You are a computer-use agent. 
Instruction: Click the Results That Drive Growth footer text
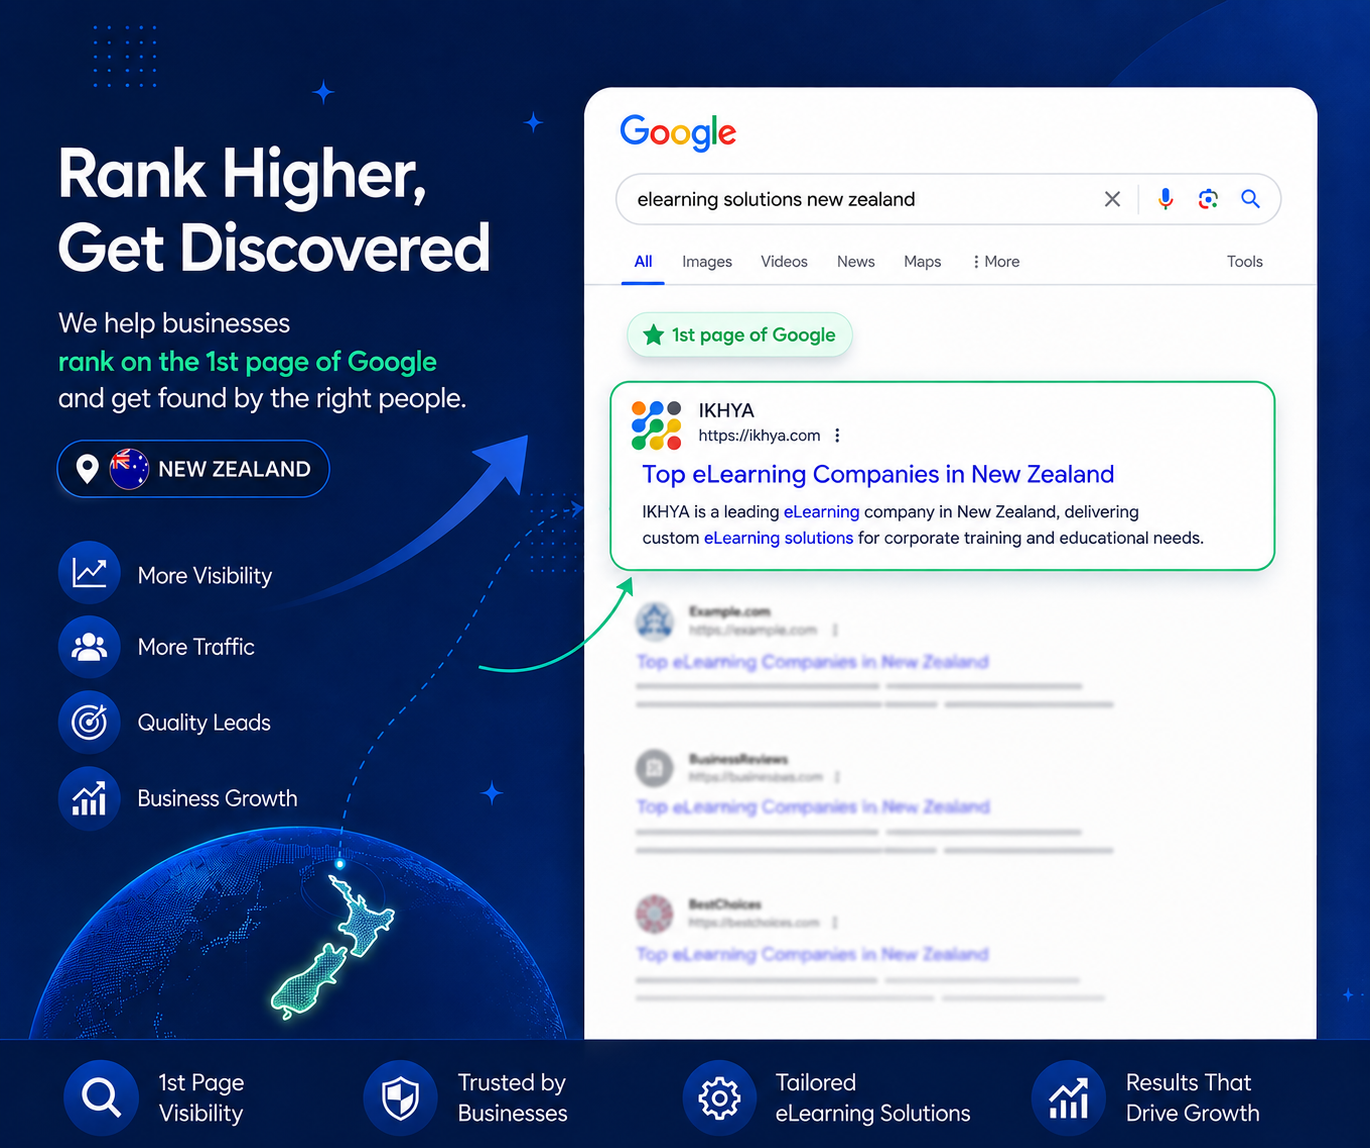1192,1098
